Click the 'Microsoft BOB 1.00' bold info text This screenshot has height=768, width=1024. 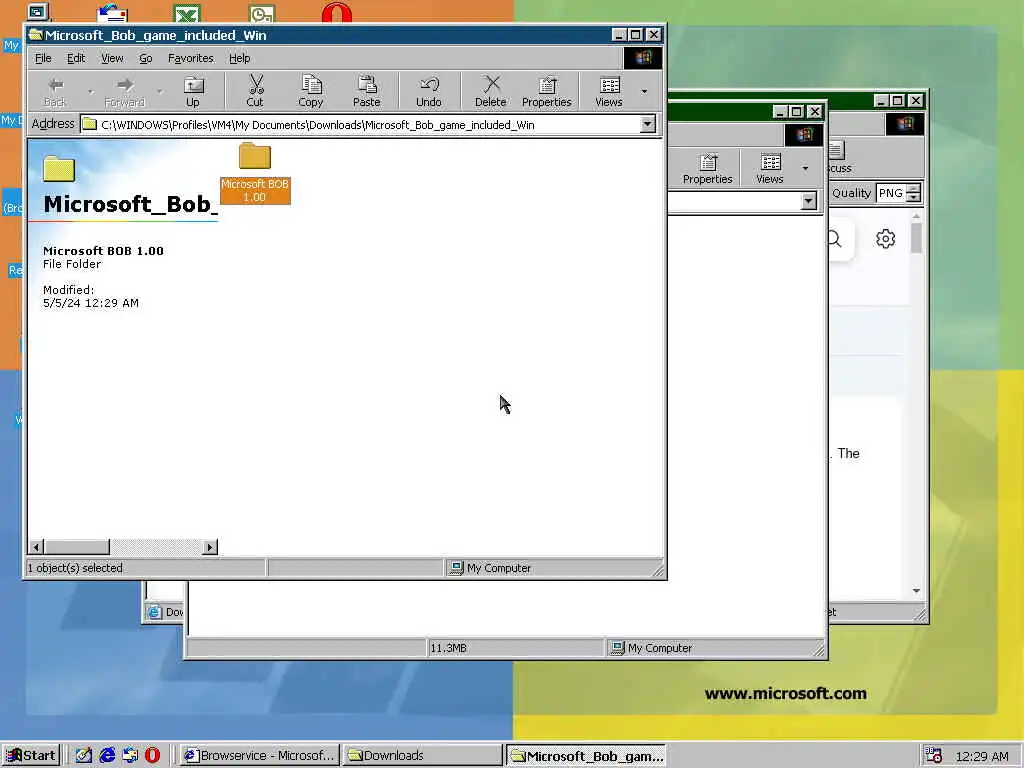click(x=103, y=251)
